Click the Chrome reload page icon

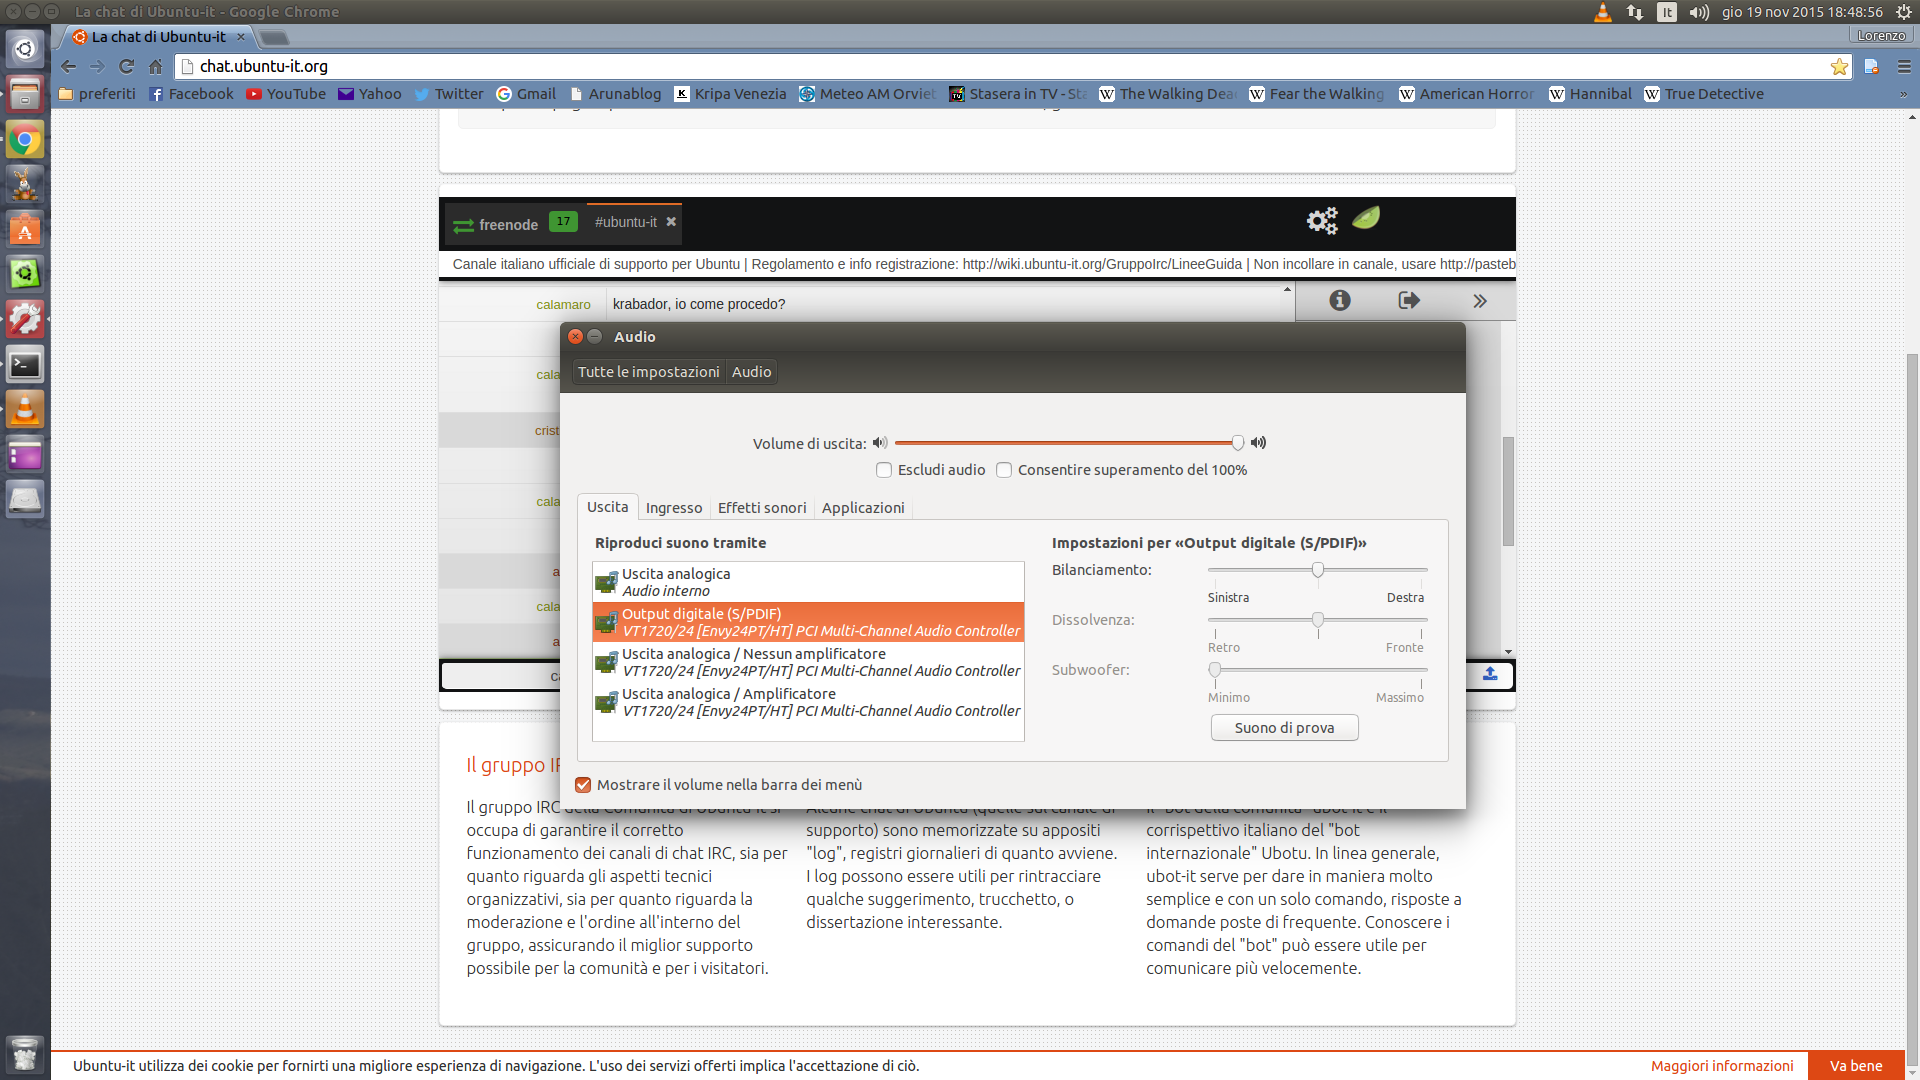point(126,66)
